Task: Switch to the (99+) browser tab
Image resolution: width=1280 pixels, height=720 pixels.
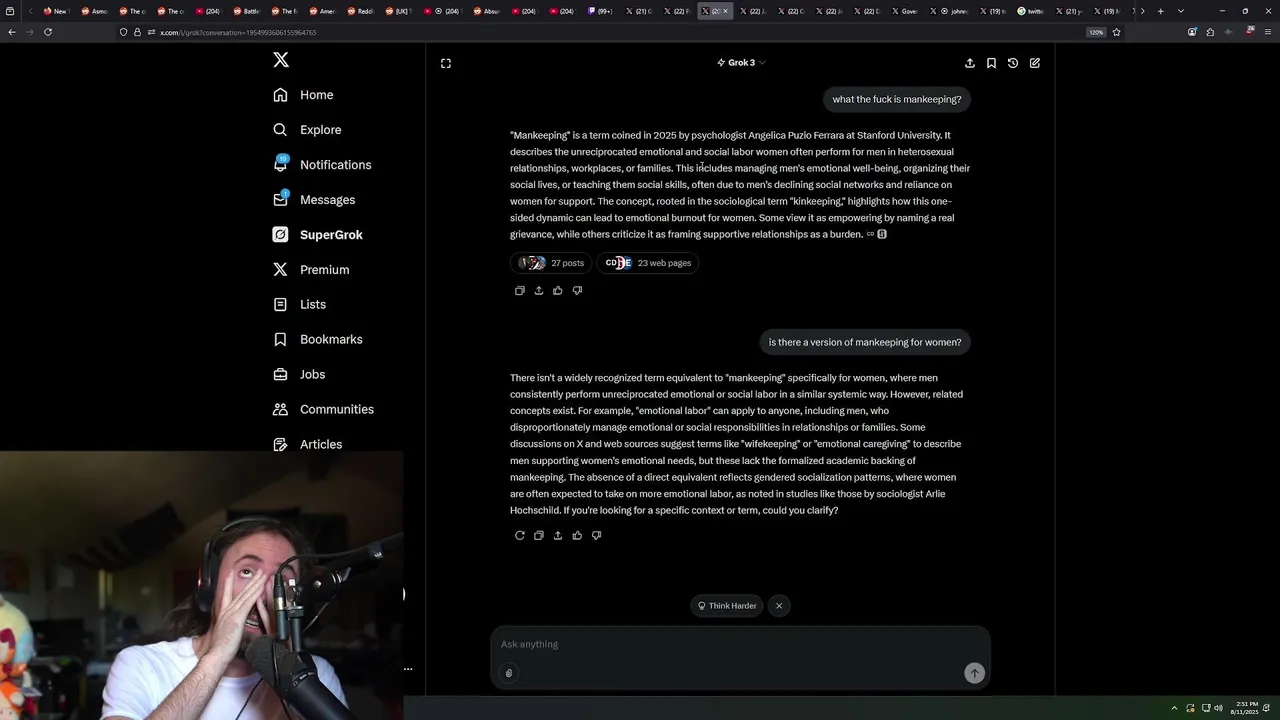Action: 600,11
